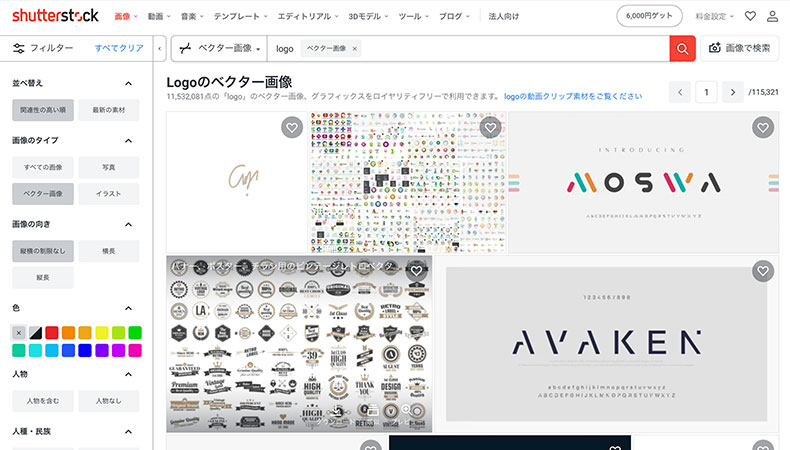Go to previous results page
The width and height of the screenshot is (790, 450).
click(680, 92)
